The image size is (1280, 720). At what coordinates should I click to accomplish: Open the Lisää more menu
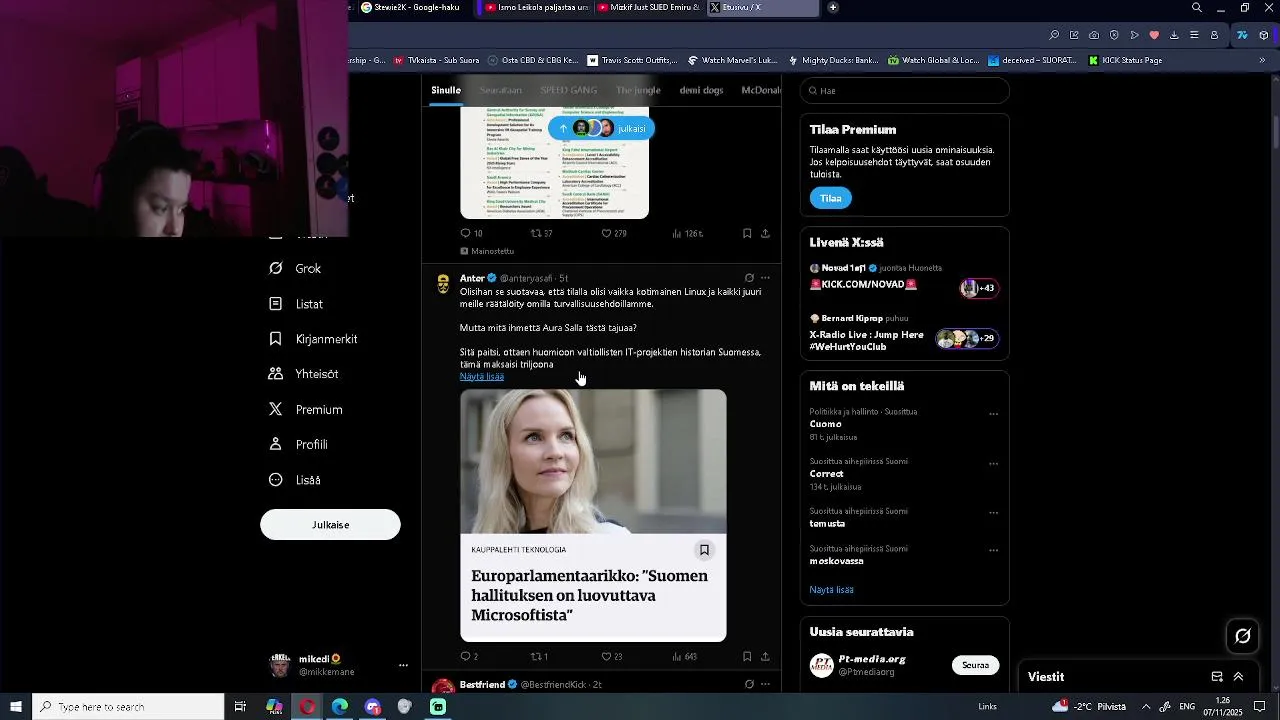pyautogui.click(x=294, y=480)
